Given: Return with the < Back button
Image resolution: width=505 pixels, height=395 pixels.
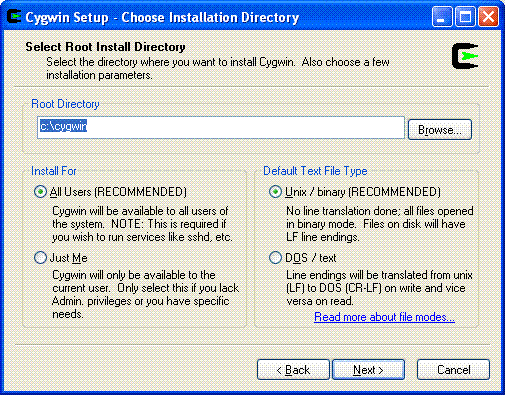Looking at the screenshot, I should click(293, 370).
